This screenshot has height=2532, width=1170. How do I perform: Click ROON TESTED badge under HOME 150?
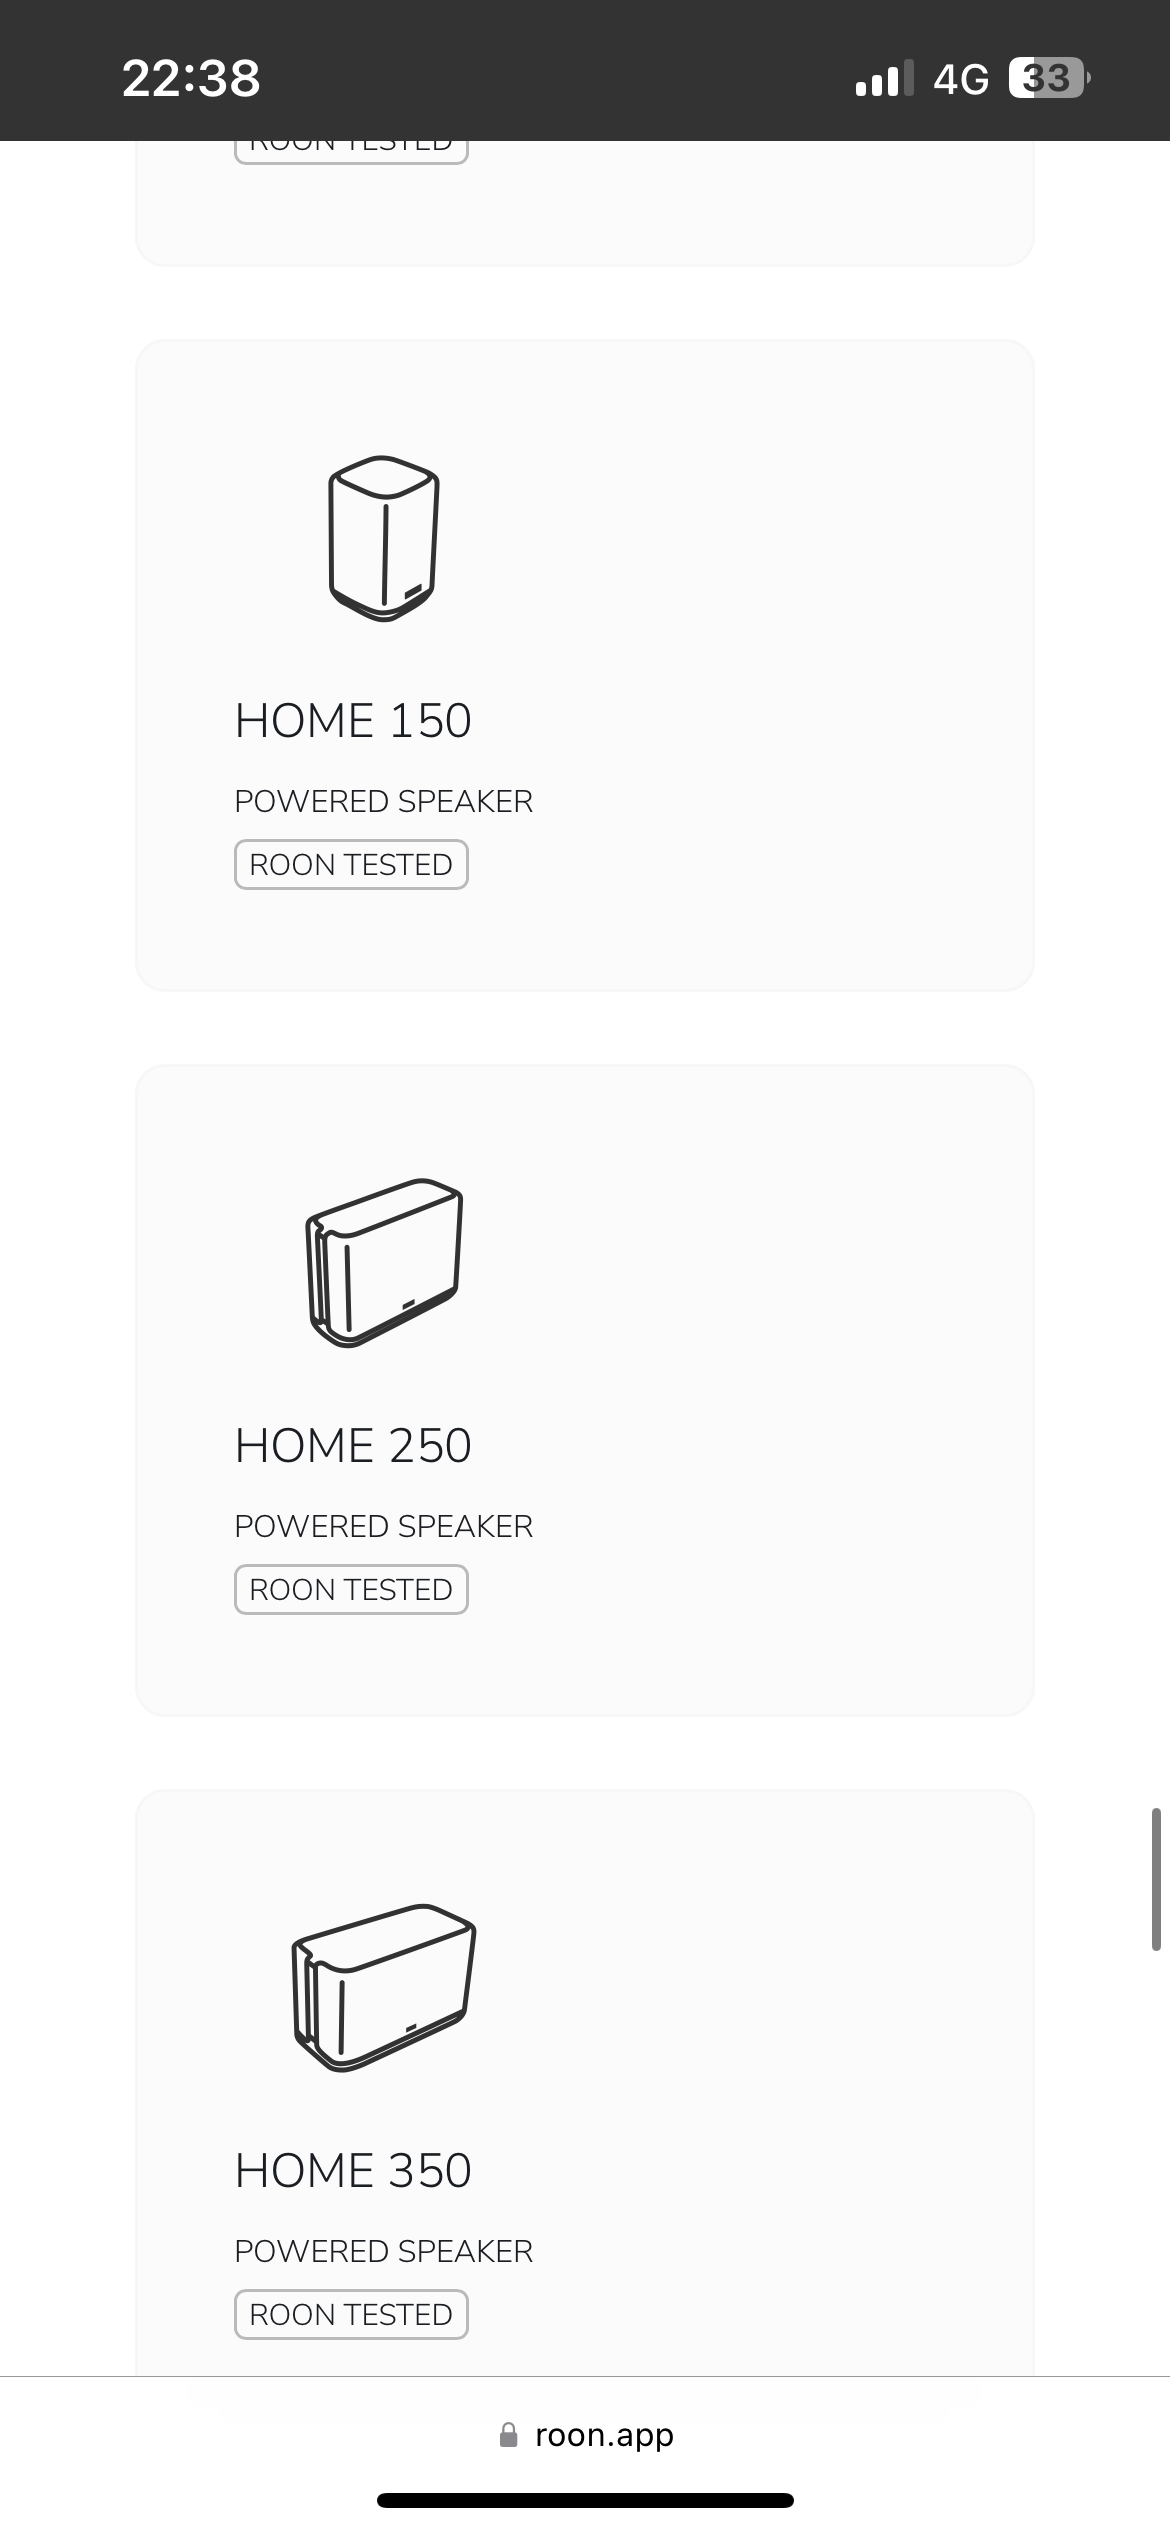(351, 864)
